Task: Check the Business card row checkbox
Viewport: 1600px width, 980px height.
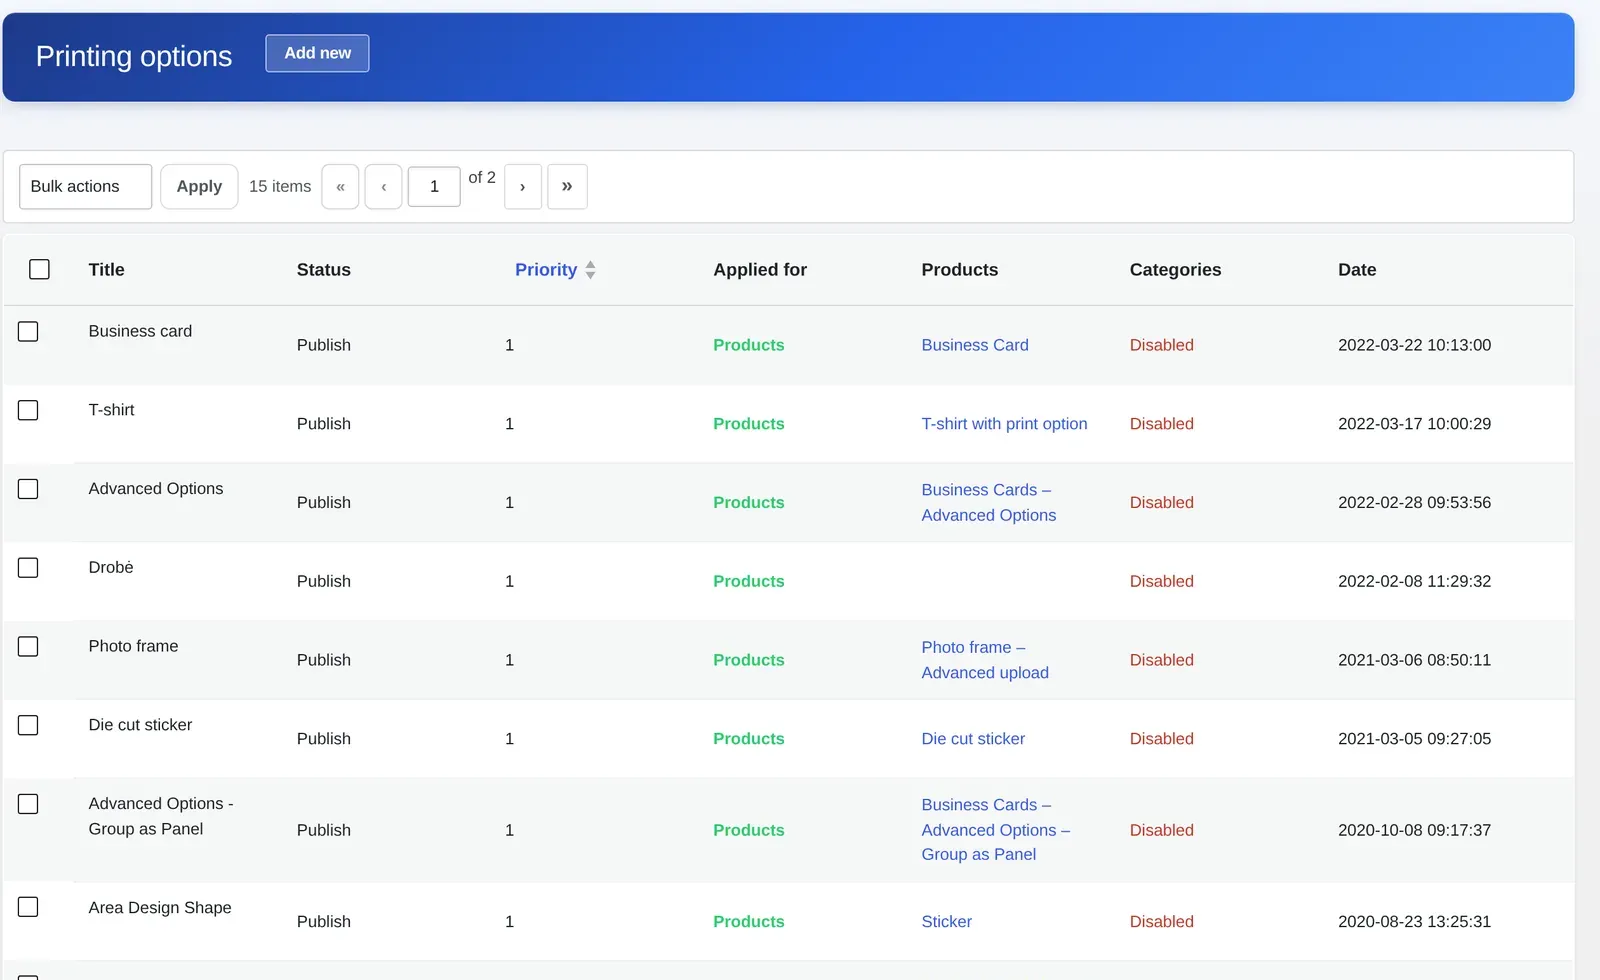Action: pyautogui.click(x=28, y=331)
